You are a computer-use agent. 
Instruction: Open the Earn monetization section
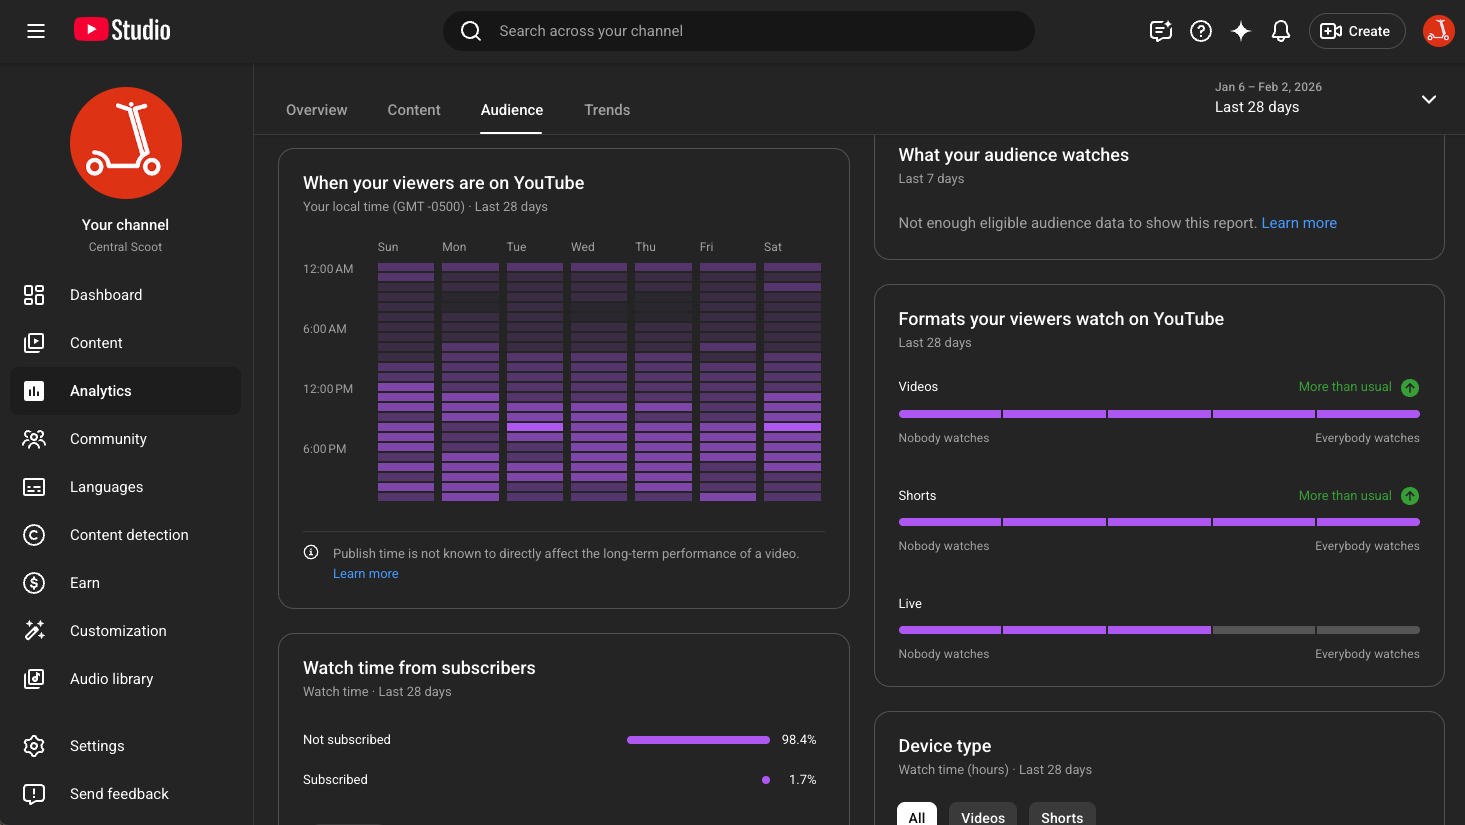point(85,582)
